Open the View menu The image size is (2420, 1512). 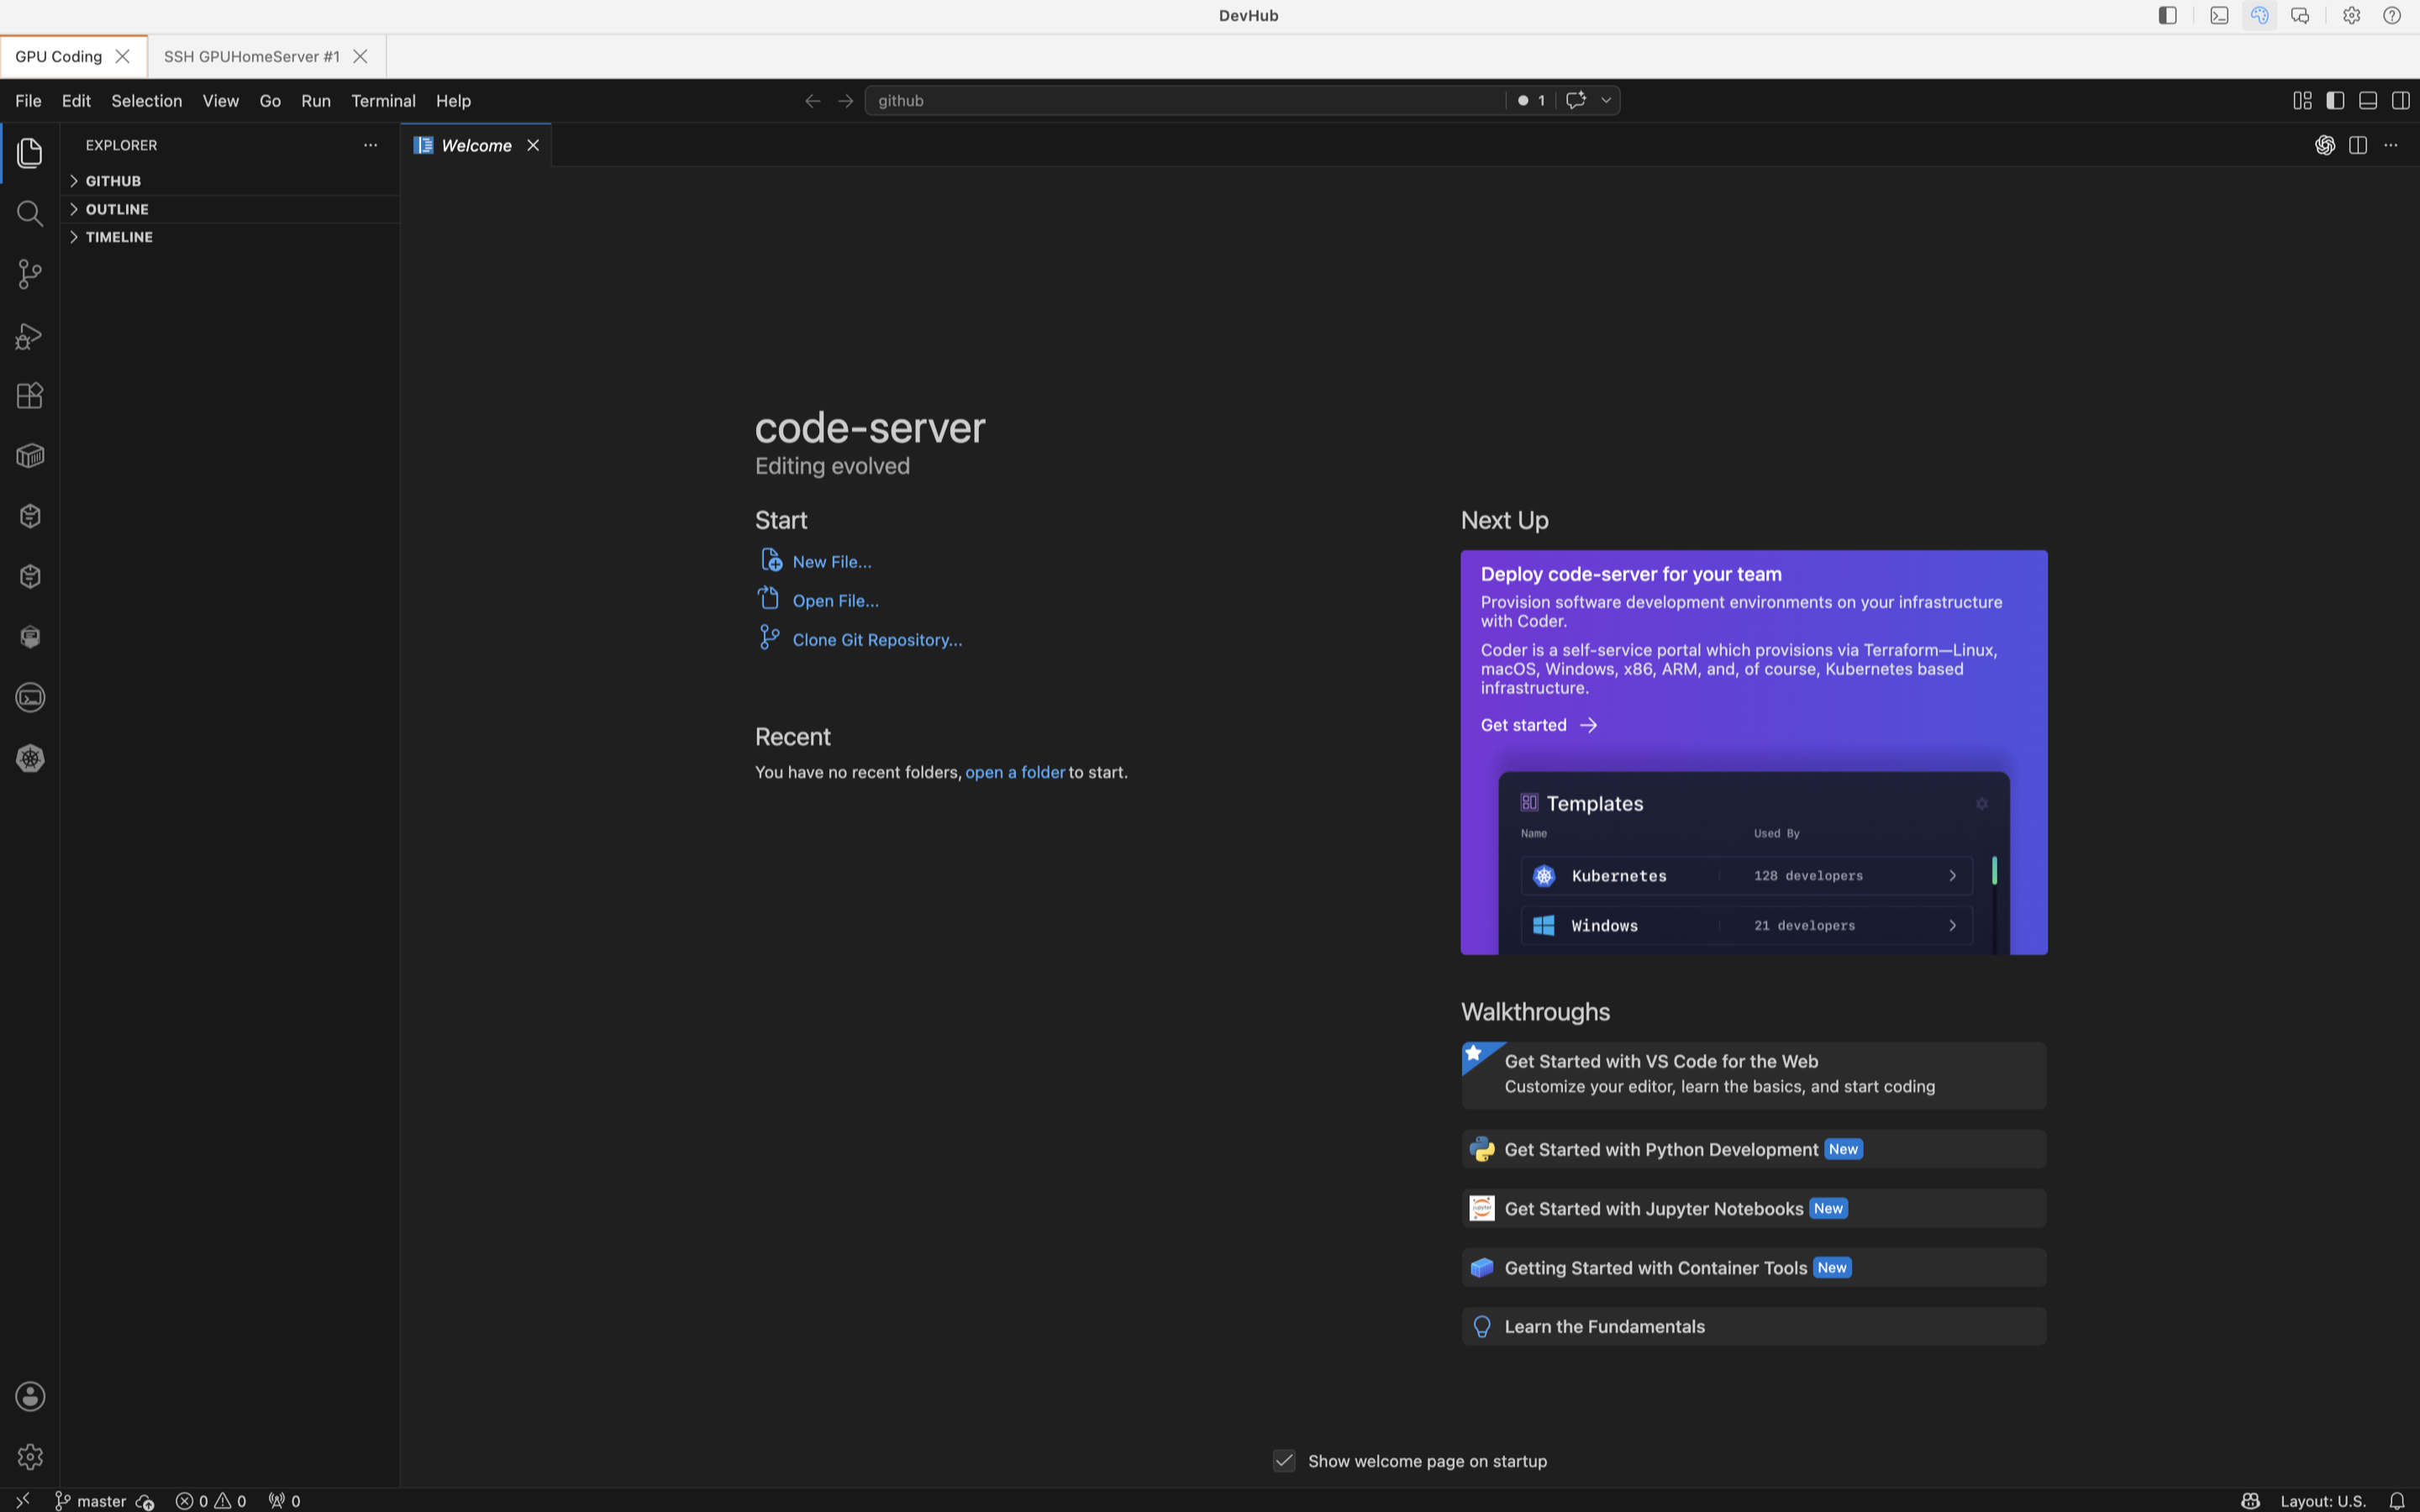[220, 101]
